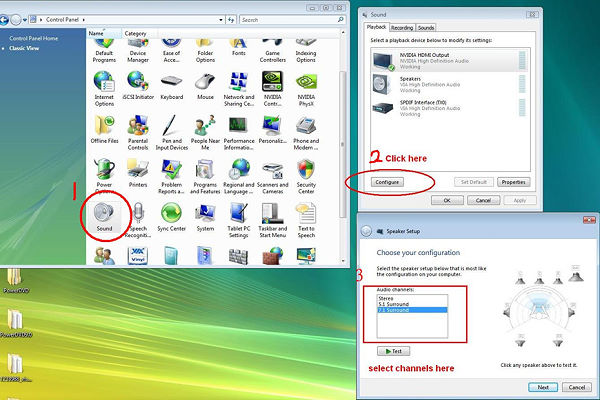Open the Printers icon
The image size is (600, 400).
(138, 168)
